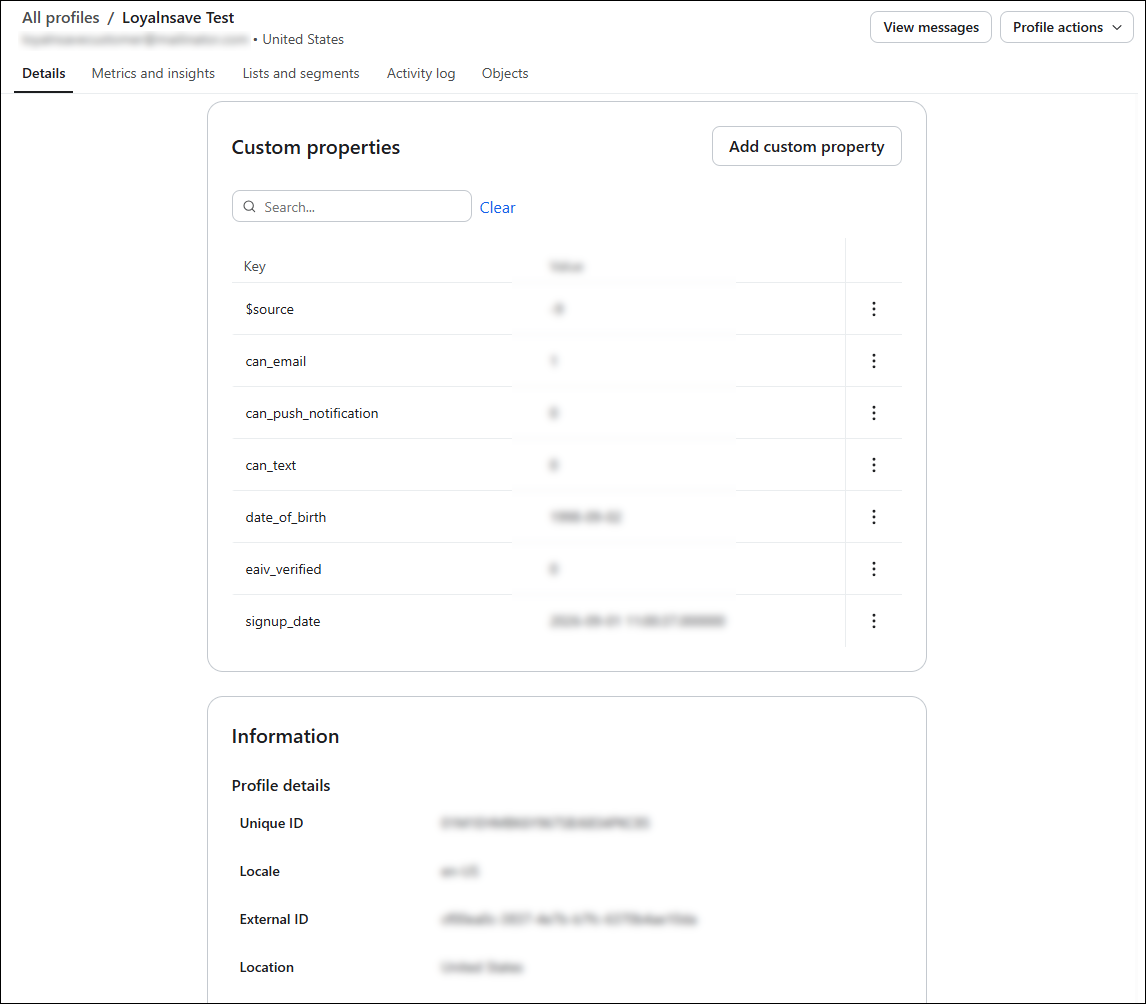Click the search magnifier icon
1146x1004 pixels.
pos(249,207)
